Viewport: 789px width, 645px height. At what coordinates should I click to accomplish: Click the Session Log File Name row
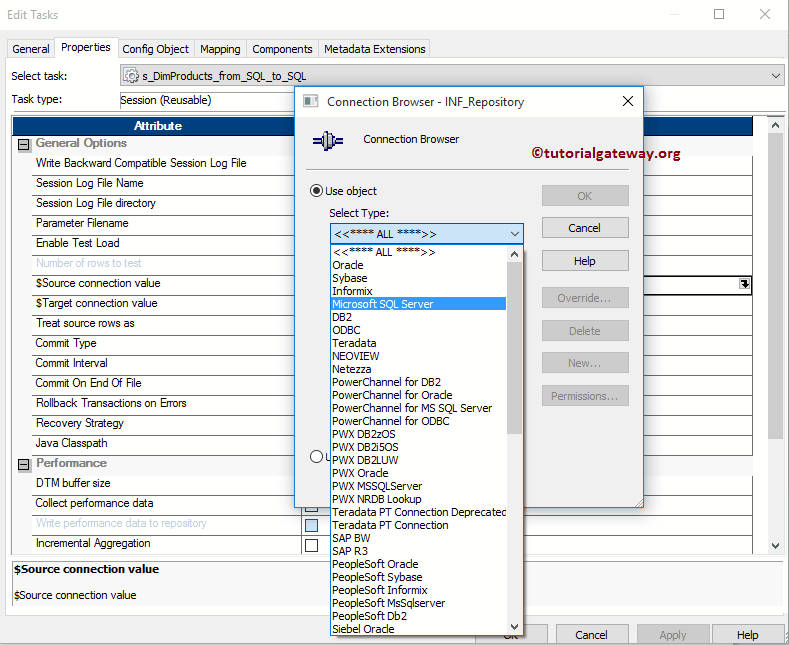(164, 184)
